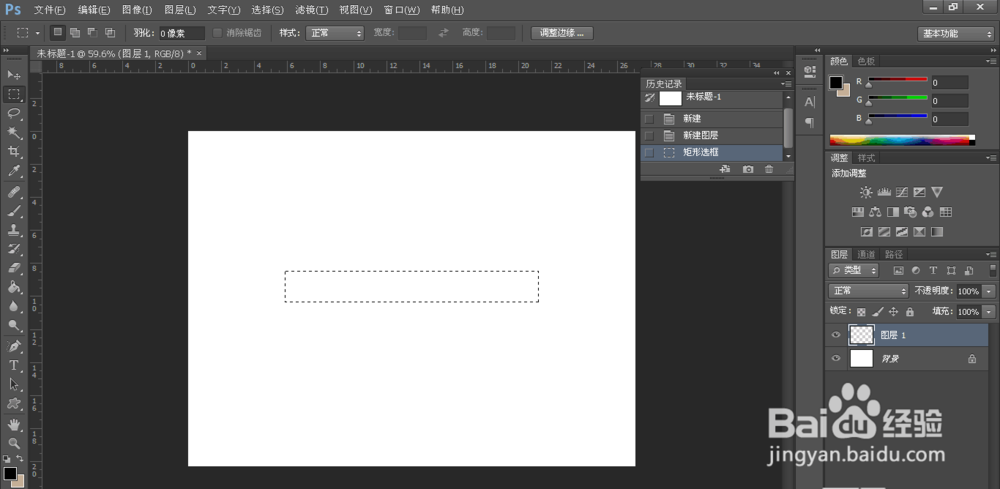This screenshot has width=1000, height=489.
Task: Open the 不透明度 opacity slider arrow
Action: pos(989,291)
